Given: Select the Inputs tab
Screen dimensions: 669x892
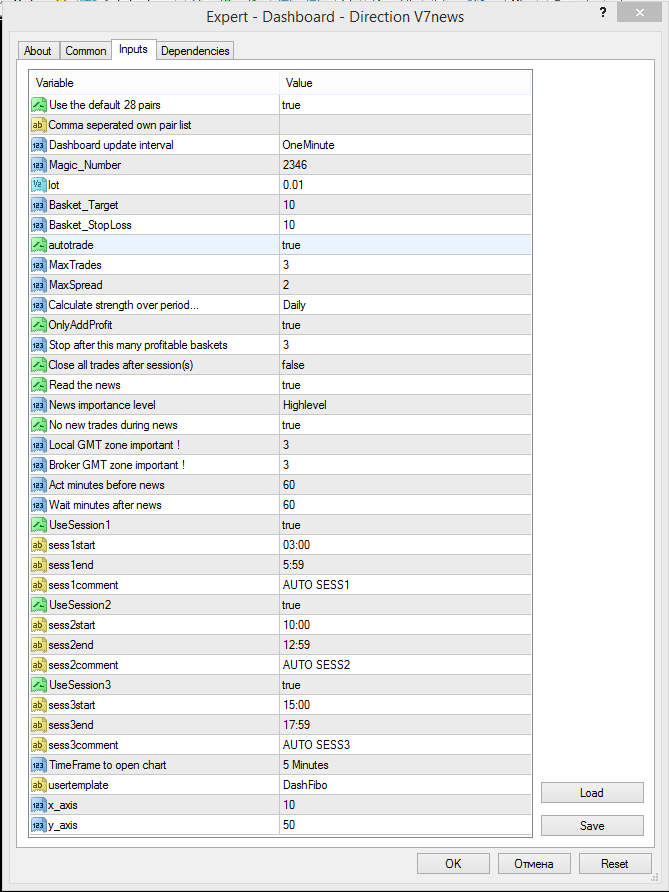Looking at the screenshot, I should pos(134,49).
